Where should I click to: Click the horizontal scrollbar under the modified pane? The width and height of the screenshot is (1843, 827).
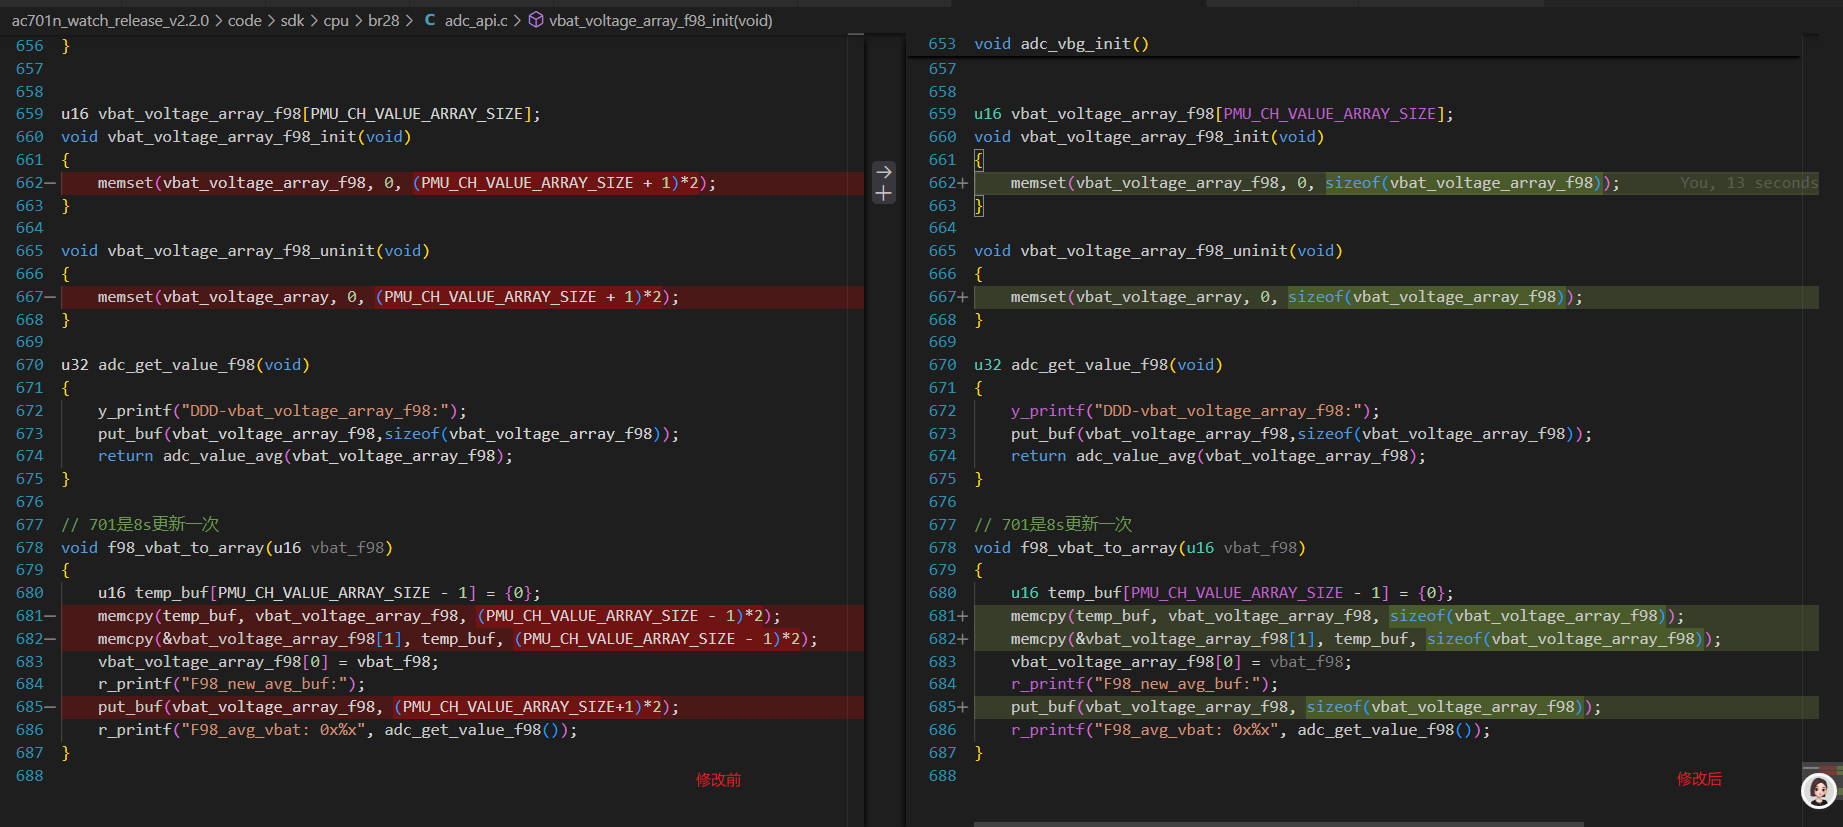coord(1279,824)
